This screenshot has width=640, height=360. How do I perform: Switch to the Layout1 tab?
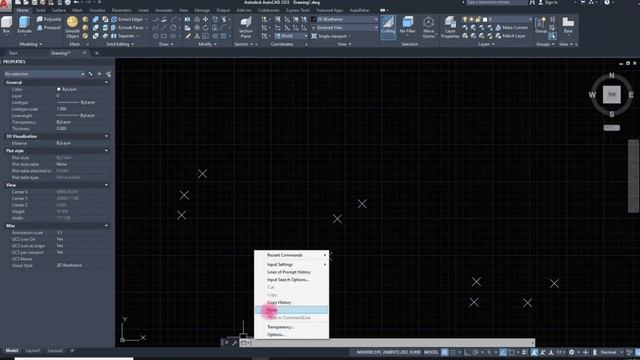[x=33, y=351]
